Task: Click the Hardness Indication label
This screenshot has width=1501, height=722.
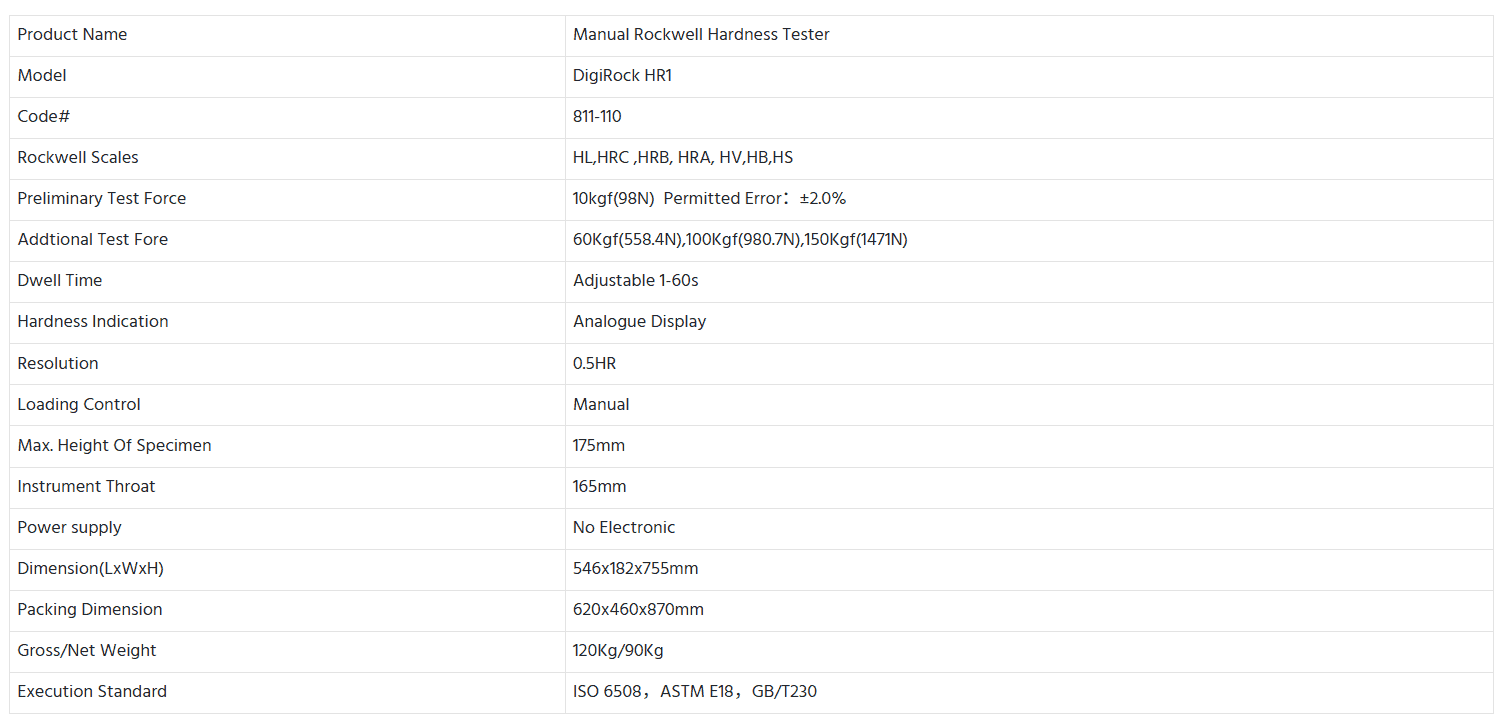Action: 93,322
